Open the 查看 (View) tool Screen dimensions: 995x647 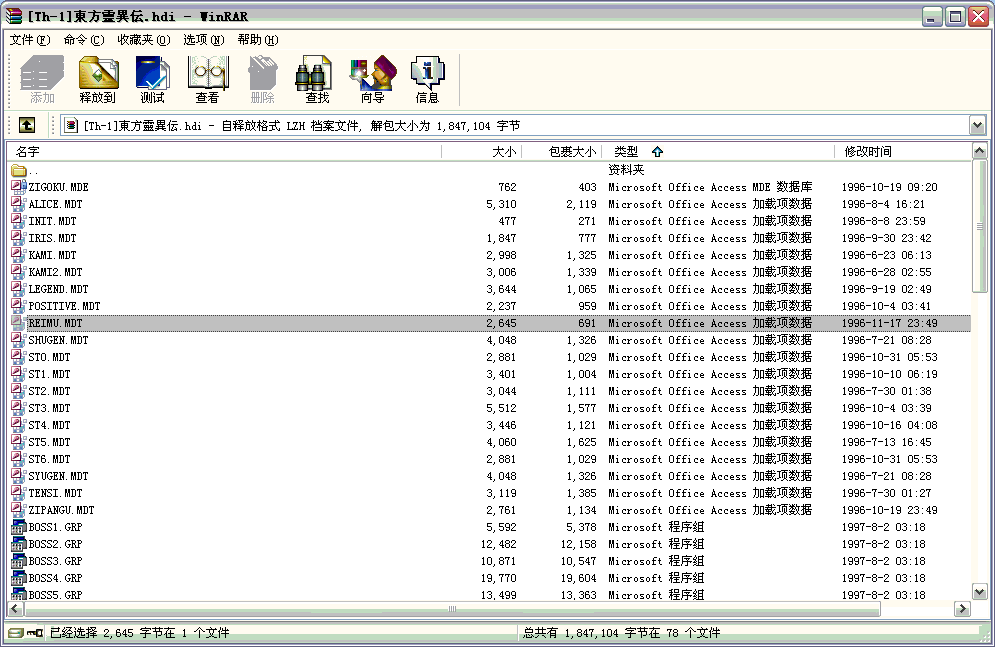(x=208, y=79)
